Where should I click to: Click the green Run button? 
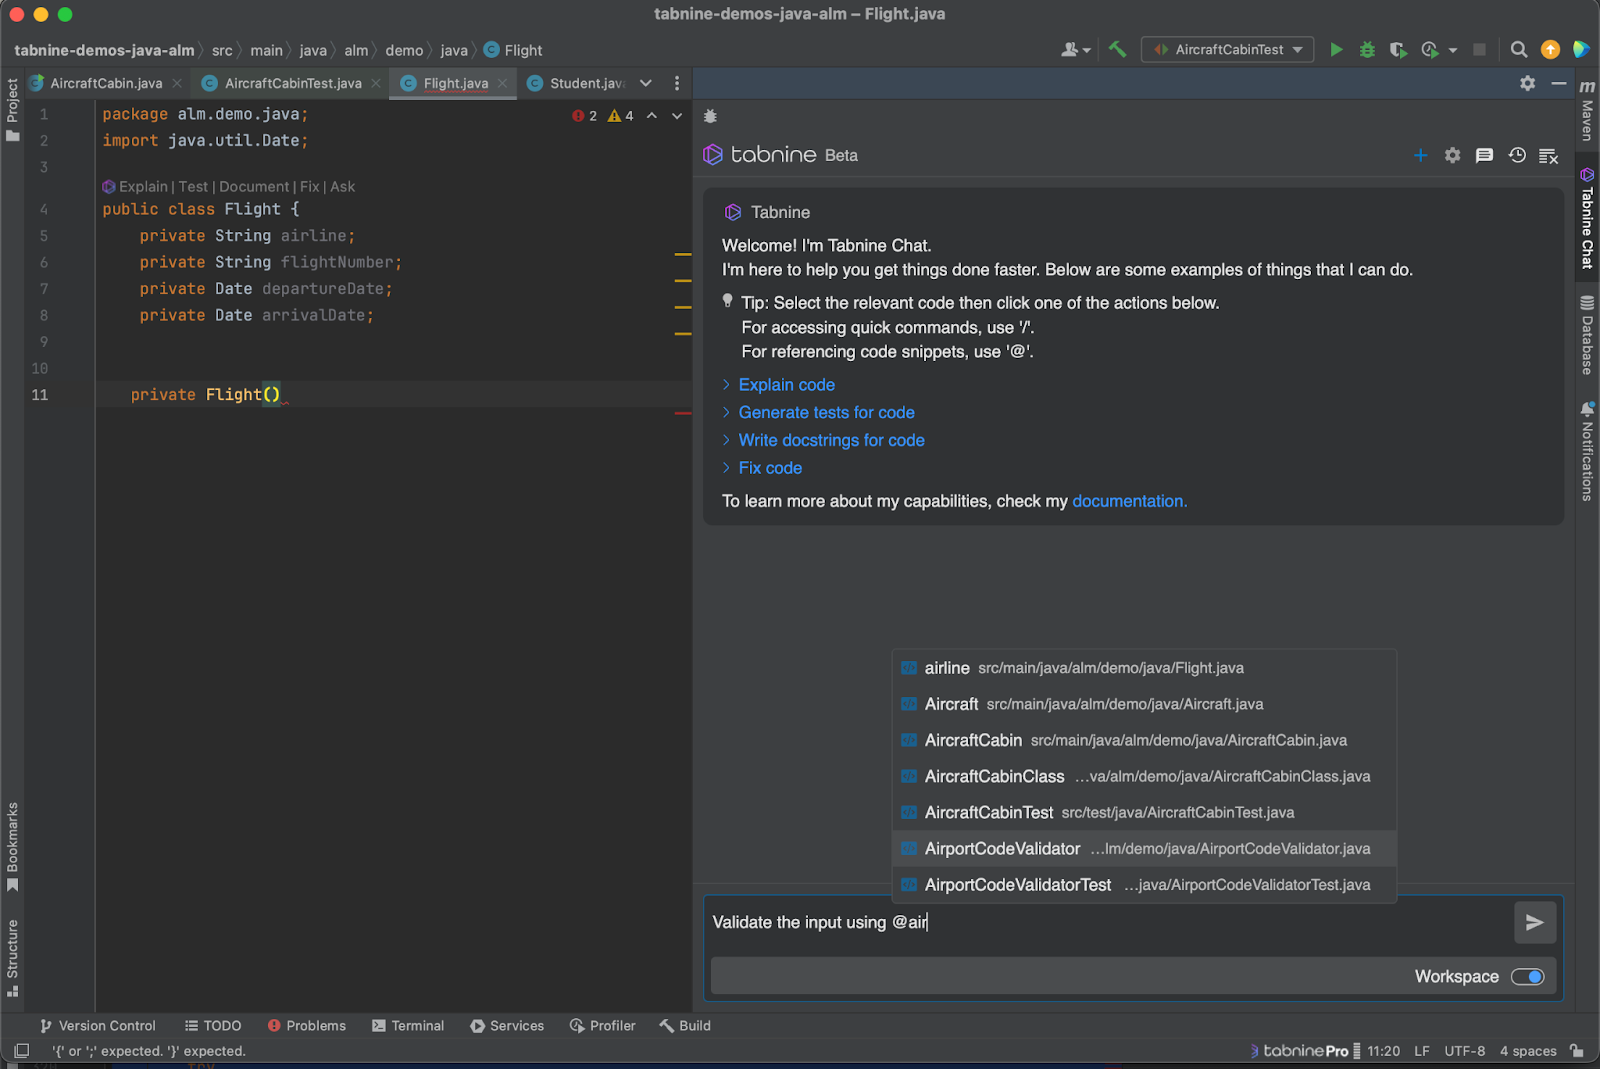coord(1336,50)
